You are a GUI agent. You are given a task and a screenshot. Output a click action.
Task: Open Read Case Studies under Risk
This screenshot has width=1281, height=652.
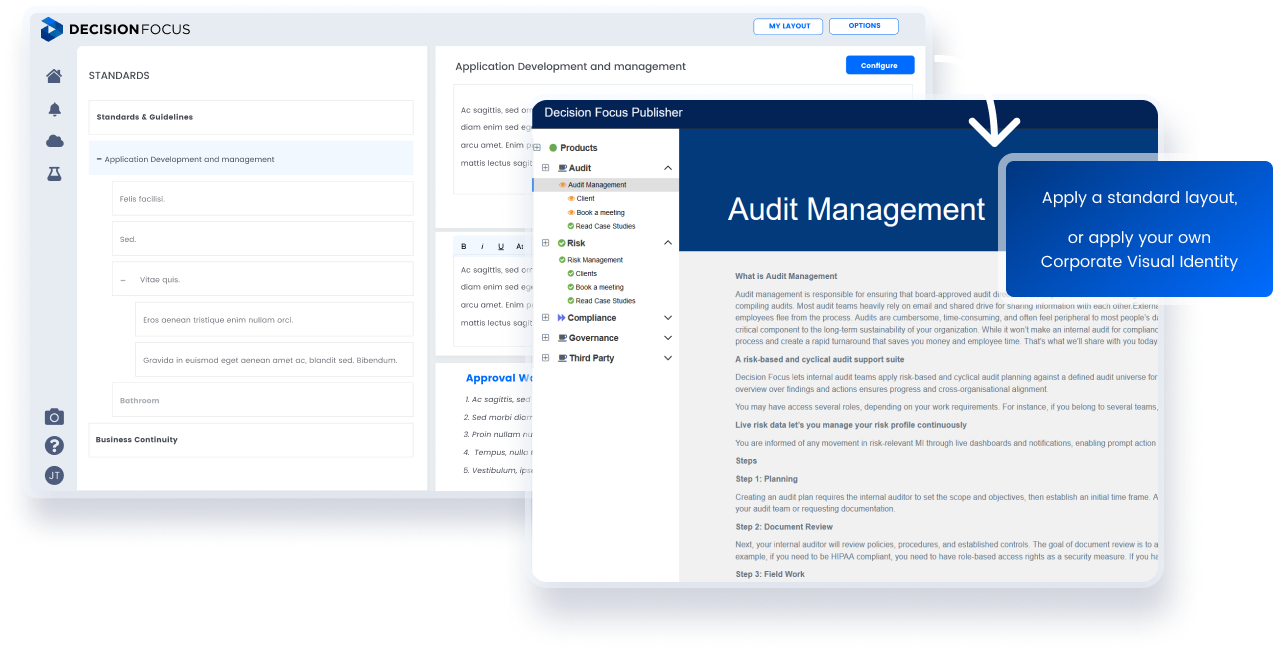tap(606, 300)
